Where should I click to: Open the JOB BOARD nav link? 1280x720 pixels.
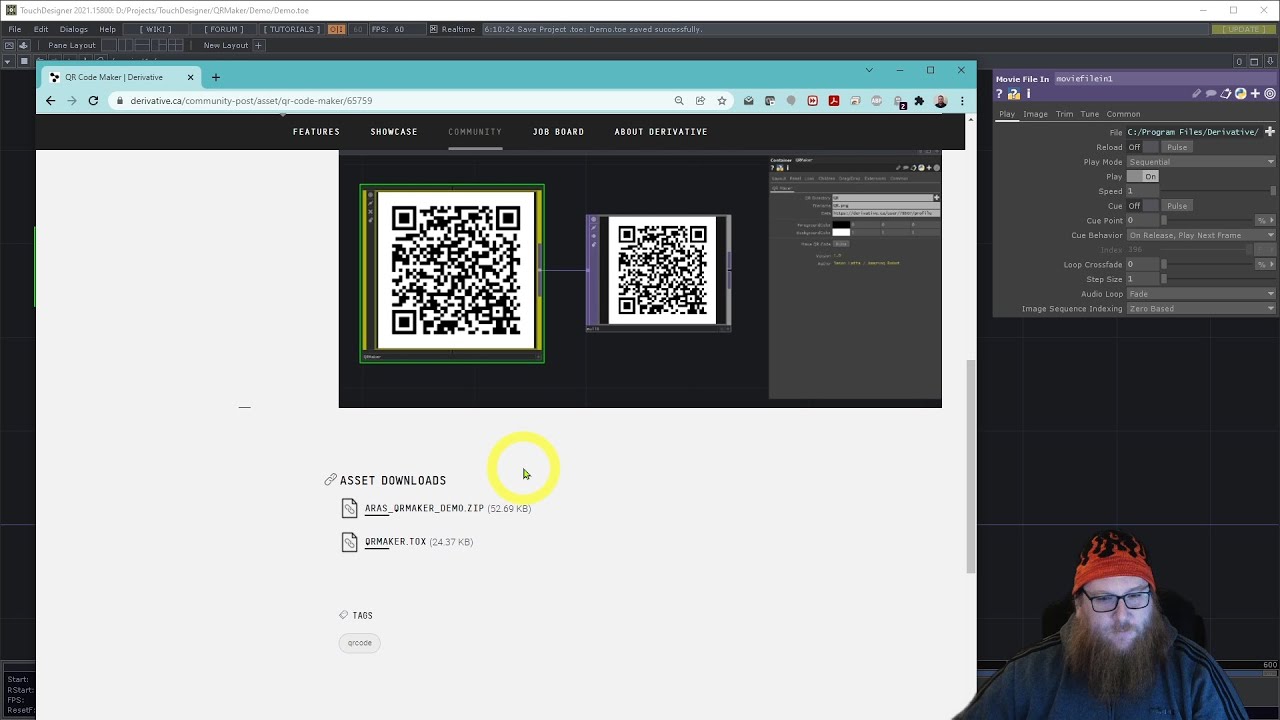(x=558, y=132)
